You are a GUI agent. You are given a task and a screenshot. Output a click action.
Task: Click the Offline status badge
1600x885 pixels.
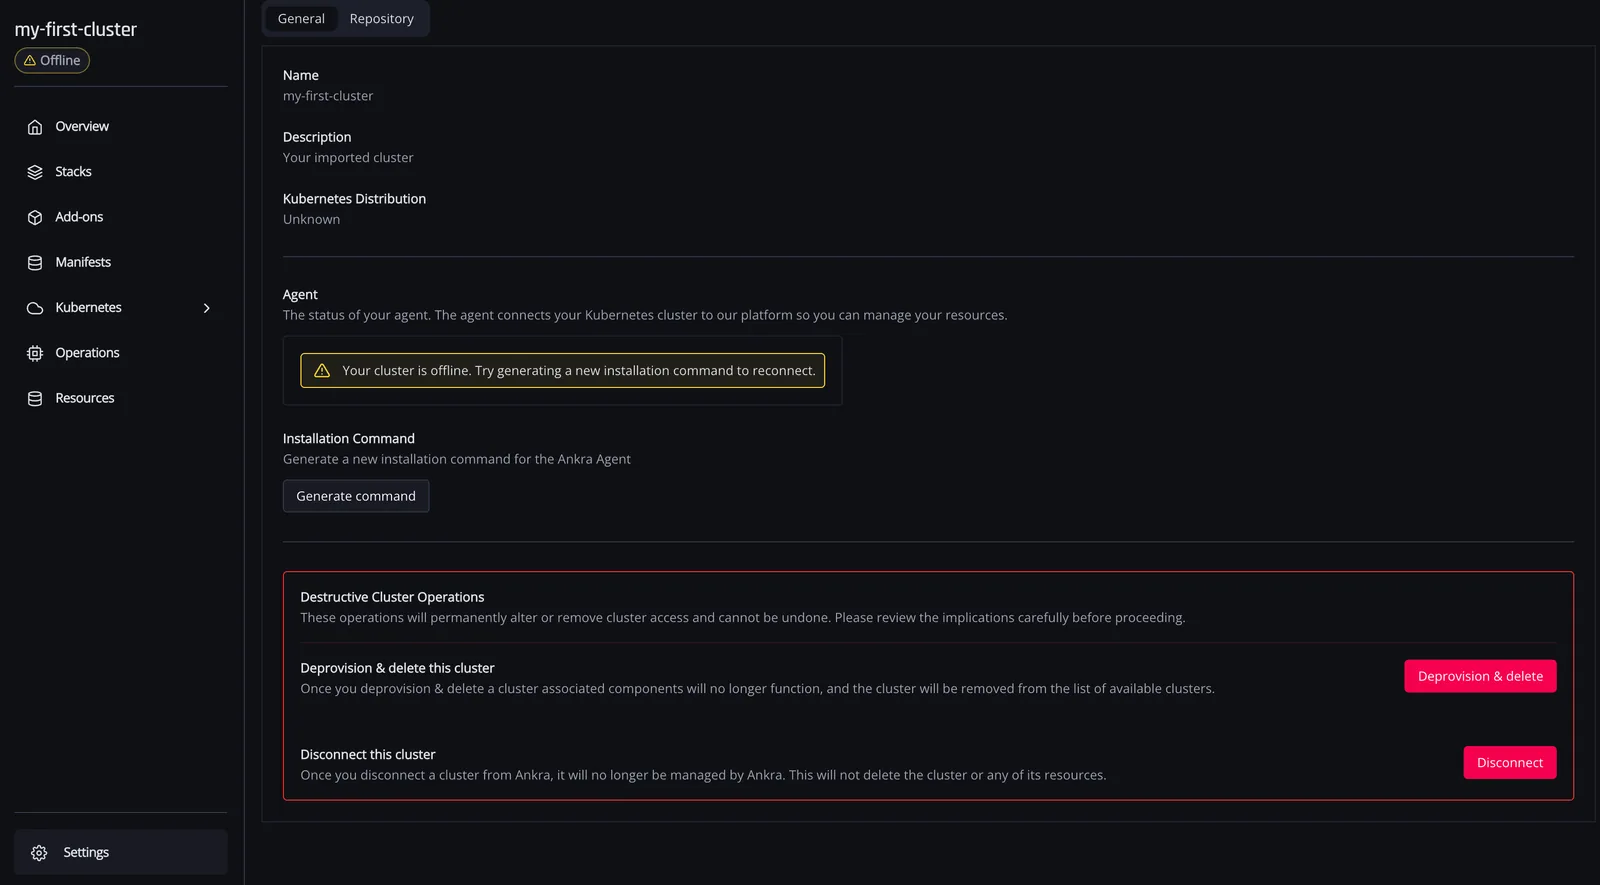click(x=52, y=60)
